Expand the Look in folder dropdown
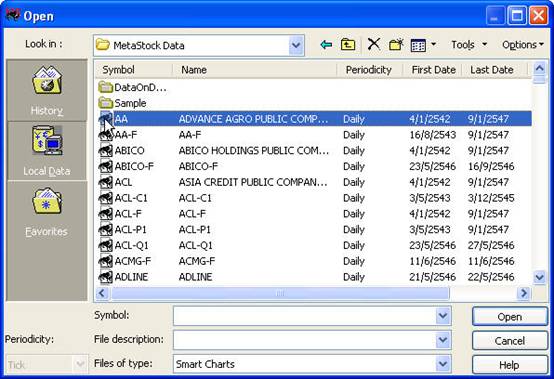 tap(296, 45)
